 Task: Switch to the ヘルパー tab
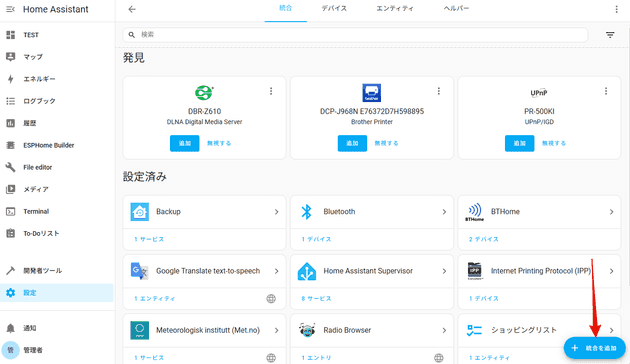pos(456,8)
